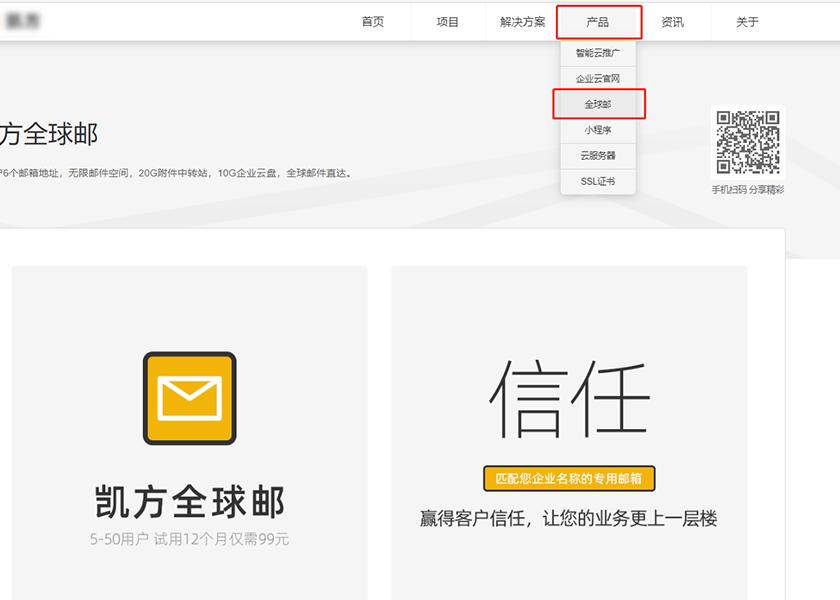
Task: Select the highlighted 全球邮 dropdown entry
Action: [x=599, y=104]
